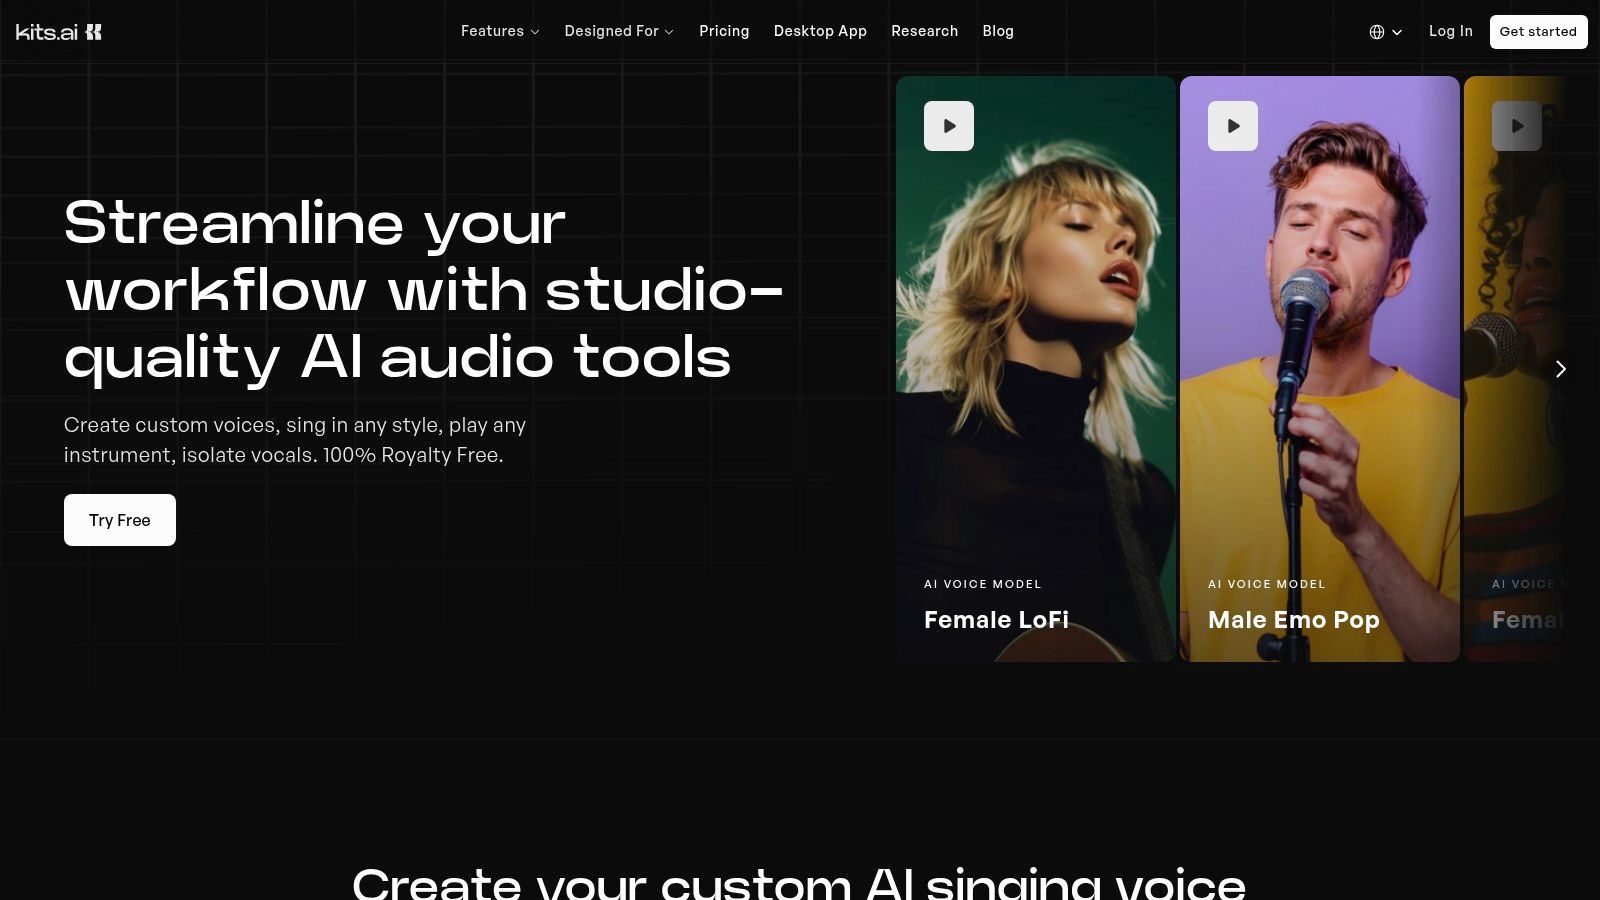The width and height of the screenshot is (1600, 900).
Task: Play the Male Emo Pop voice sample
Action: [x=1233, y=126]
